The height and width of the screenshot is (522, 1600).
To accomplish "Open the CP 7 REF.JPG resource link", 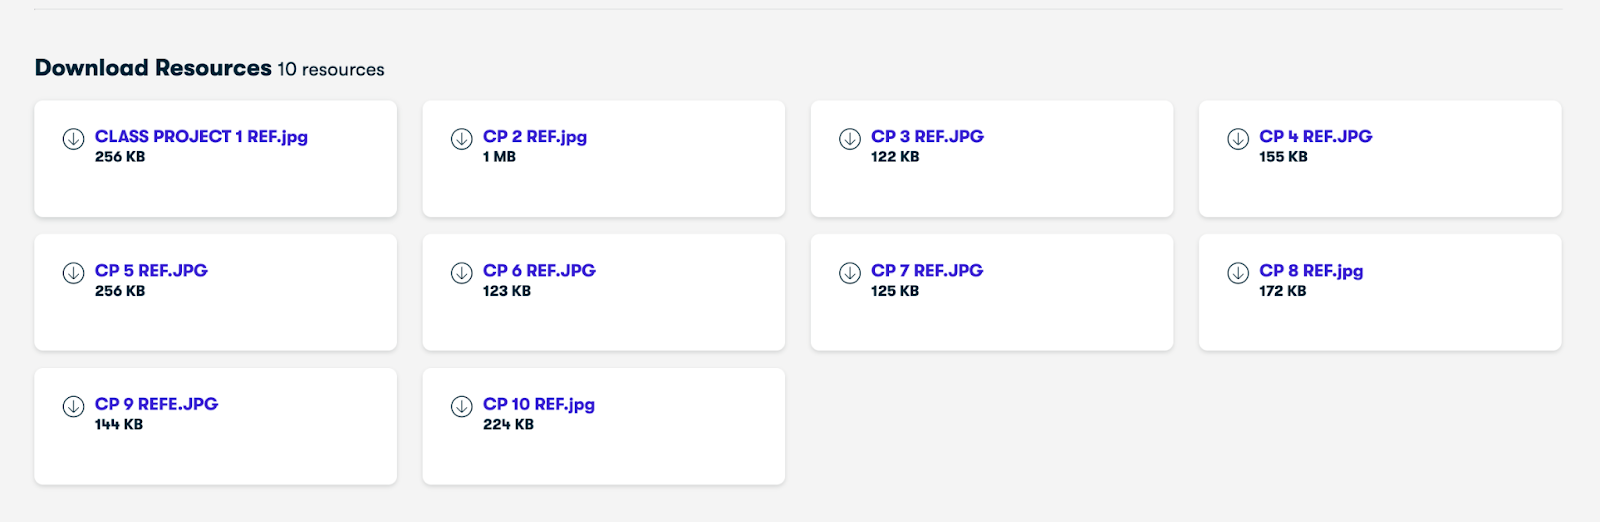I will pyautogui.click(x=927, y=271).
